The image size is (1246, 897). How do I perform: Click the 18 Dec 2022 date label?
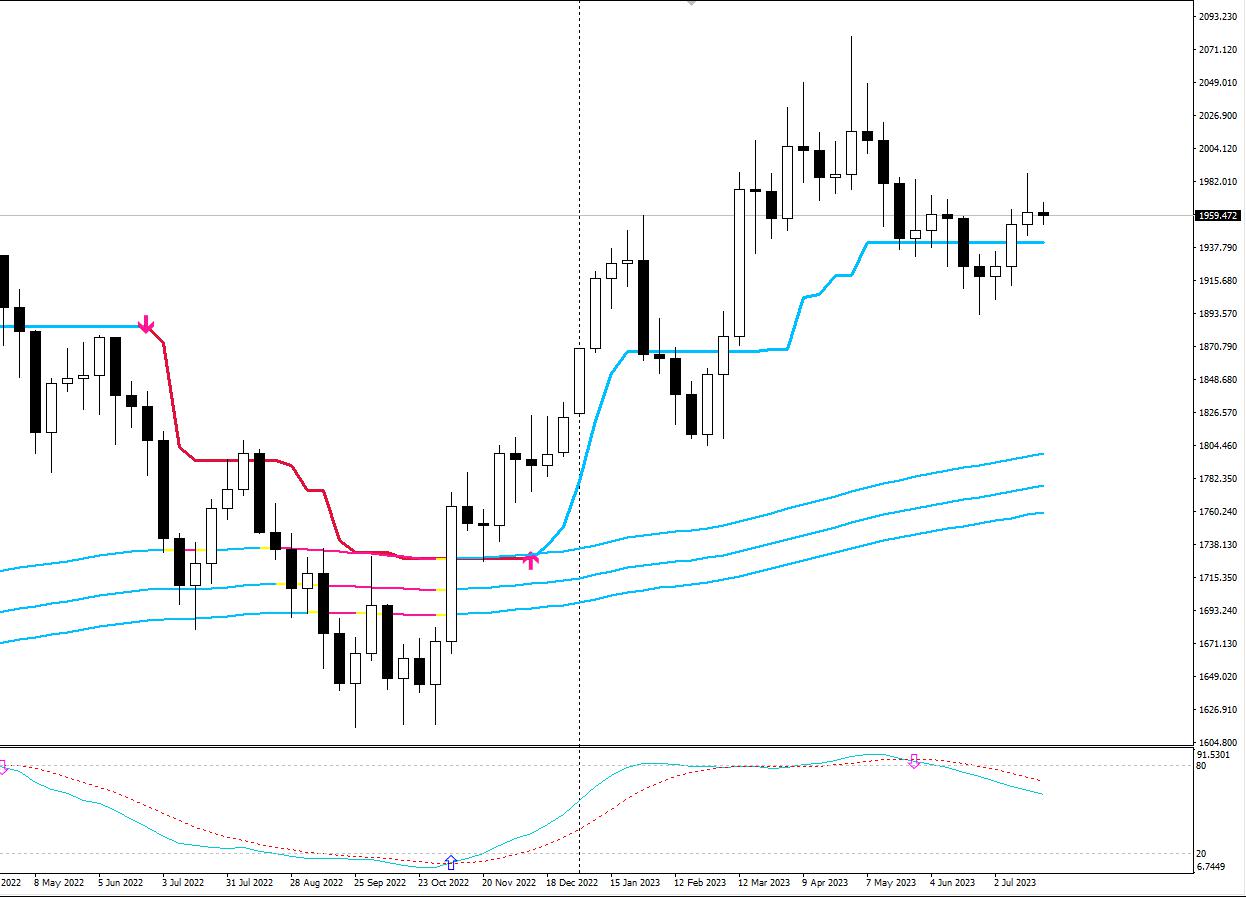(571, 883)
